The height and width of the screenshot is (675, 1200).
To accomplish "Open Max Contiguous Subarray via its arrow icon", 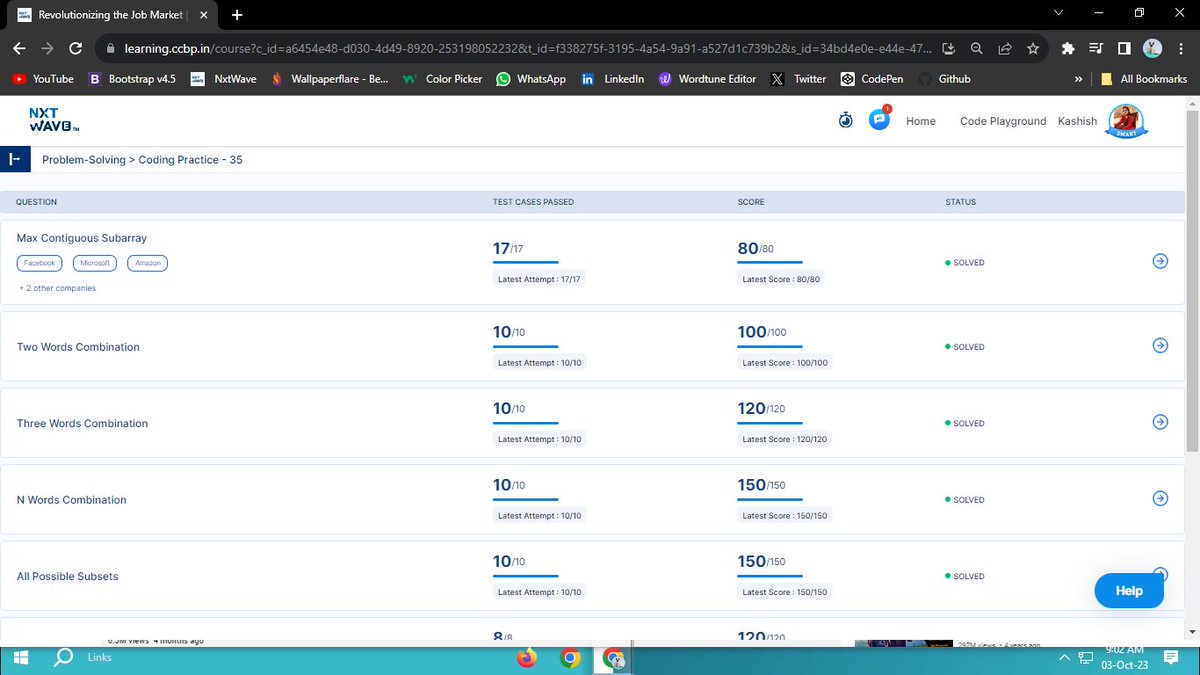I will pyautogui.click(x=1160, y=261).
